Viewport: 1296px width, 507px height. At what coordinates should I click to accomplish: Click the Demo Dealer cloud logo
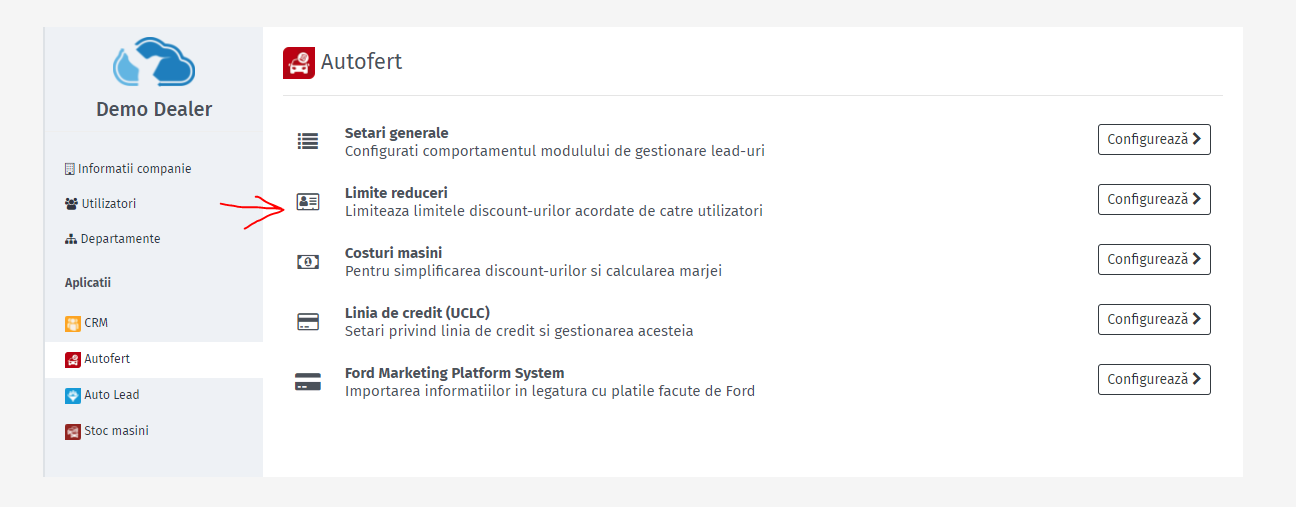point(154,62)
